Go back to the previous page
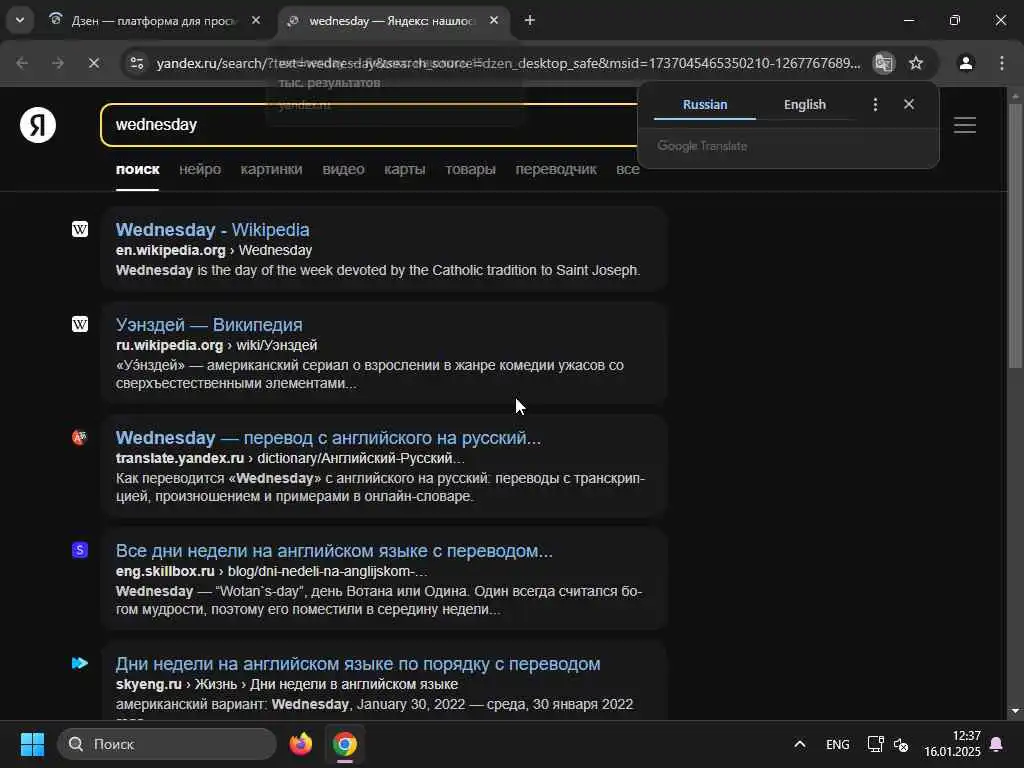The height and width of the screenshot is (768, 1024). (x=22, y=63)
